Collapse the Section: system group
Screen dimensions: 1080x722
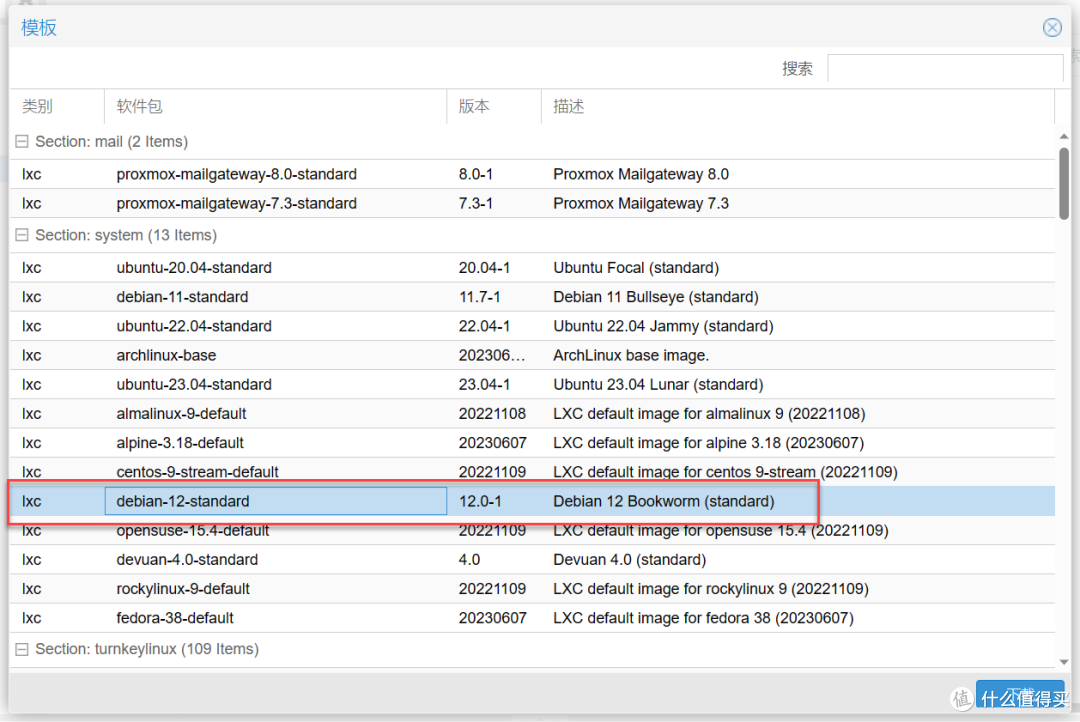tap(22, 236)
